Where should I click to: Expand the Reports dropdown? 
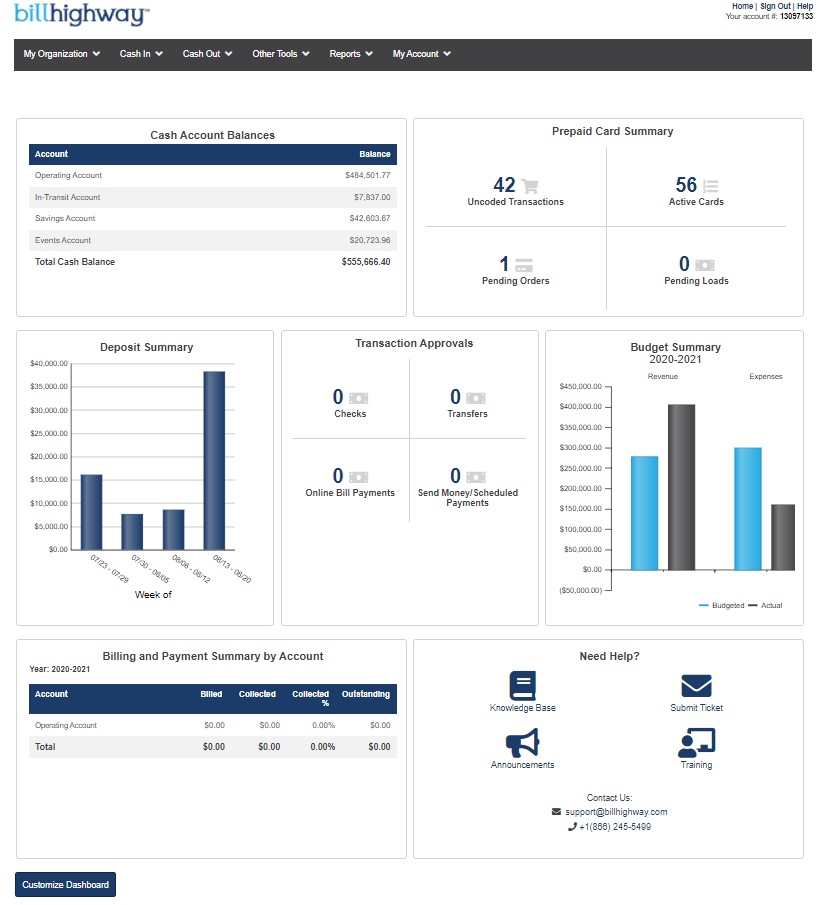point(350,54)
